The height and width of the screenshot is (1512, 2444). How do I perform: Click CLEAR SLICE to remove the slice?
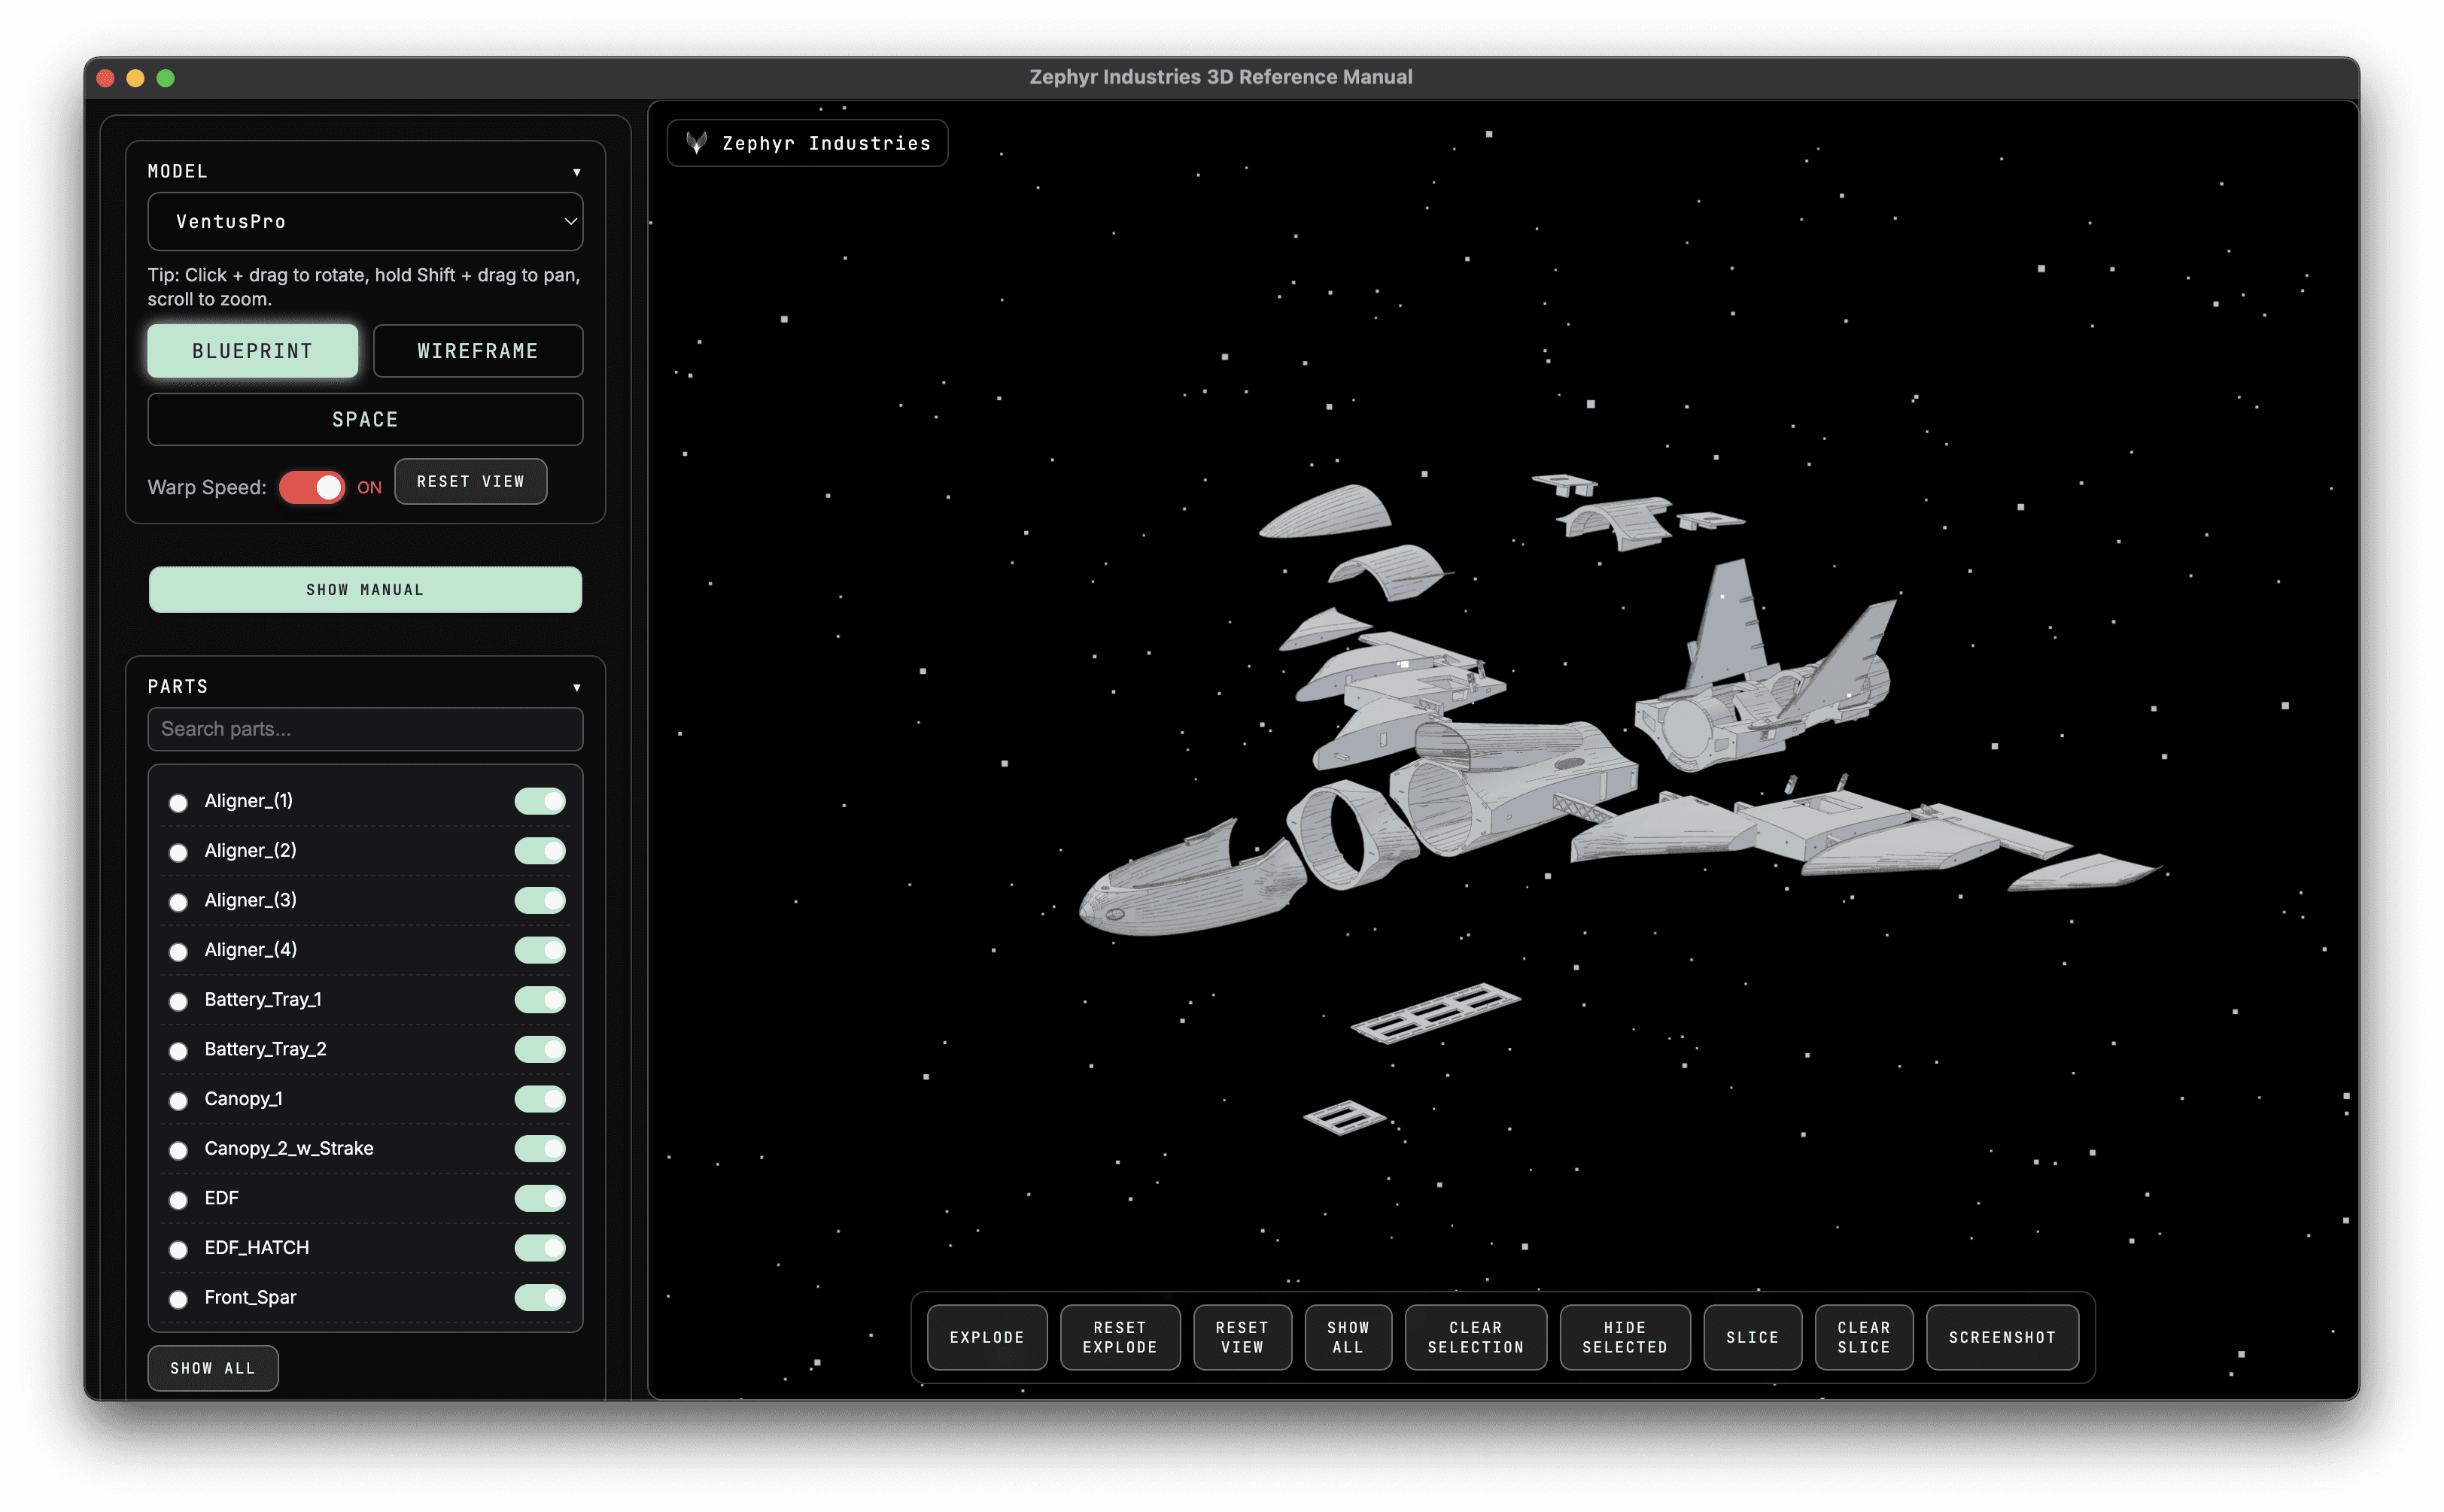(1863, 1337)
